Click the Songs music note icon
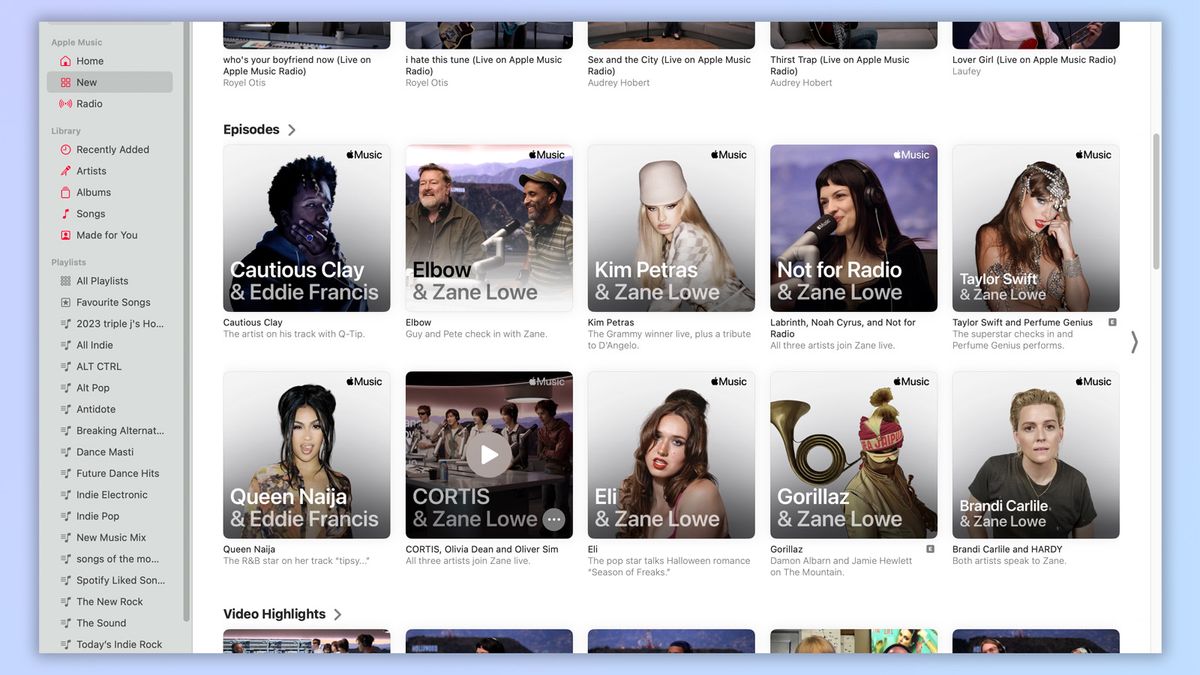1200x675 pixels. pos(65,214)
